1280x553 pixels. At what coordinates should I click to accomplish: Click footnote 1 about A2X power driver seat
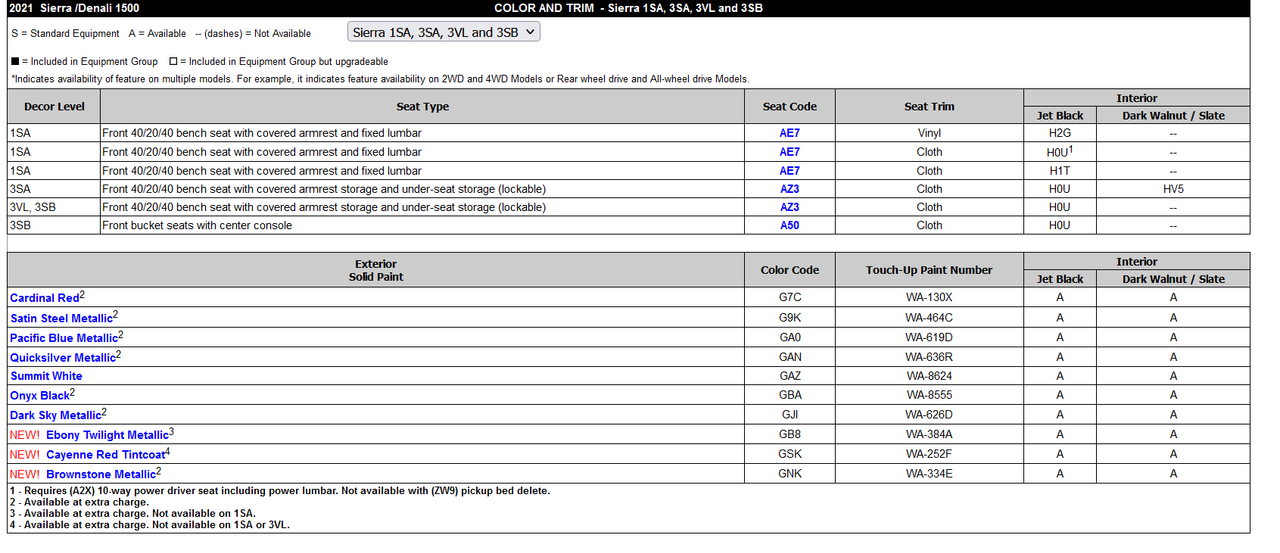(x=280, y=491)
